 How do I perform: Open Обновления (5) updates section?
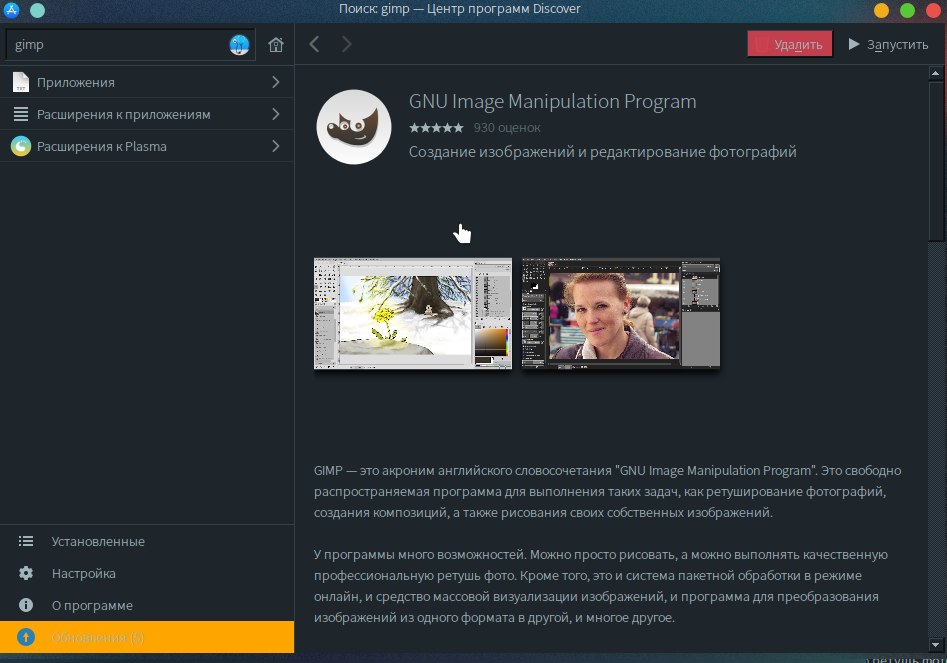147,637
